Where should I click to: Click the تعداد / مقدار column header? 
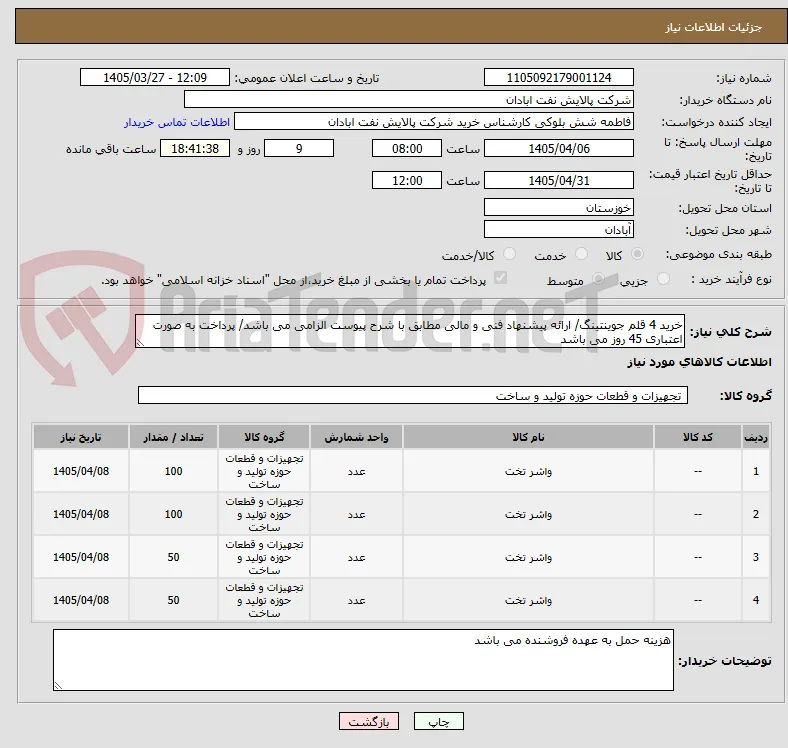[173, 437]
